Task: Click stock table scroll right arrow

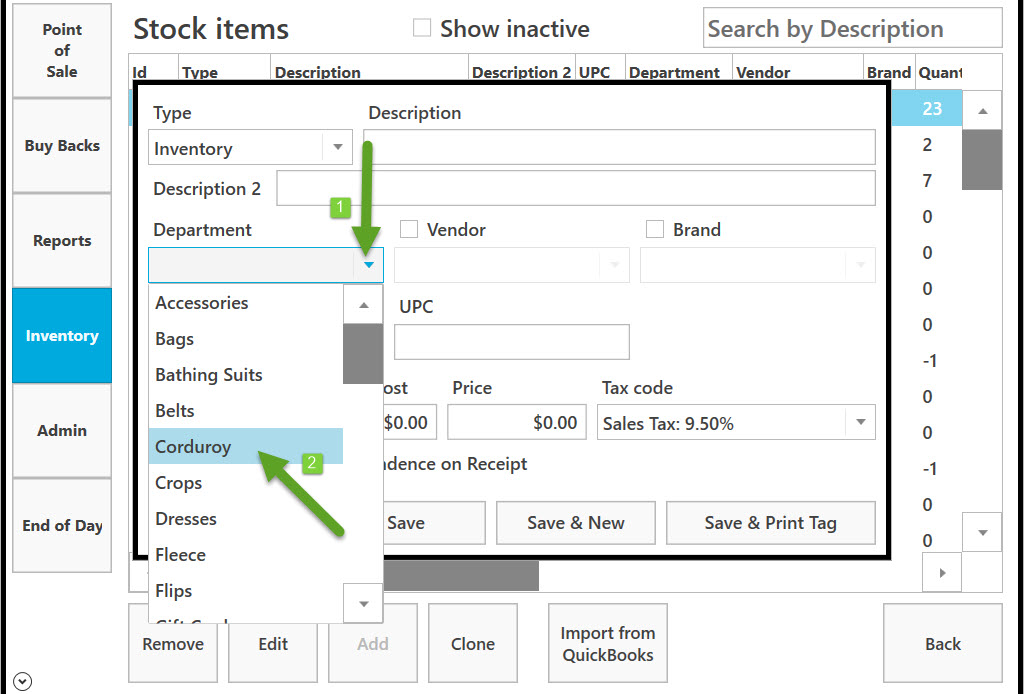Action: pyautogui.click(x=942, y=573)
